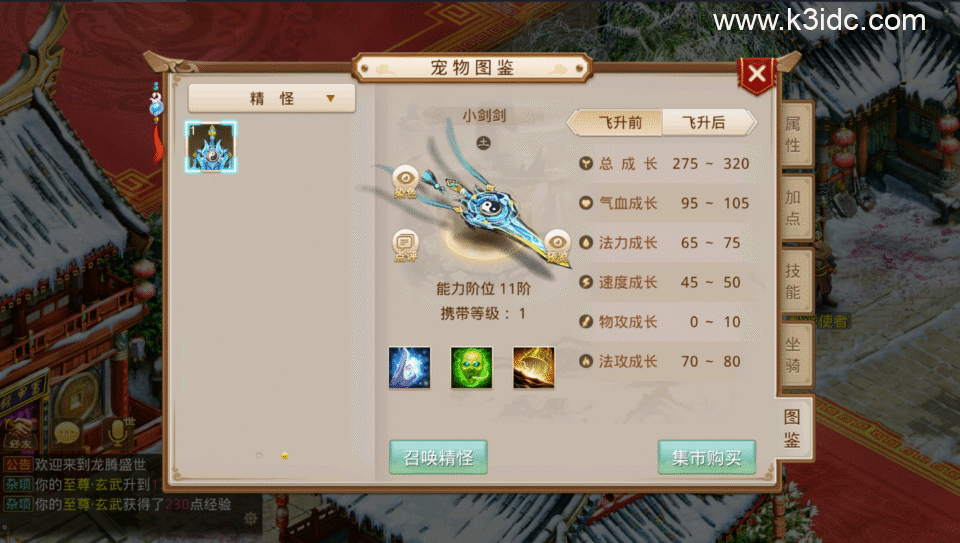Image resolution: width=960 pixels, height=543 pixels.
Task: Open the 属性 side tab
Action: [x=794, y=135]
